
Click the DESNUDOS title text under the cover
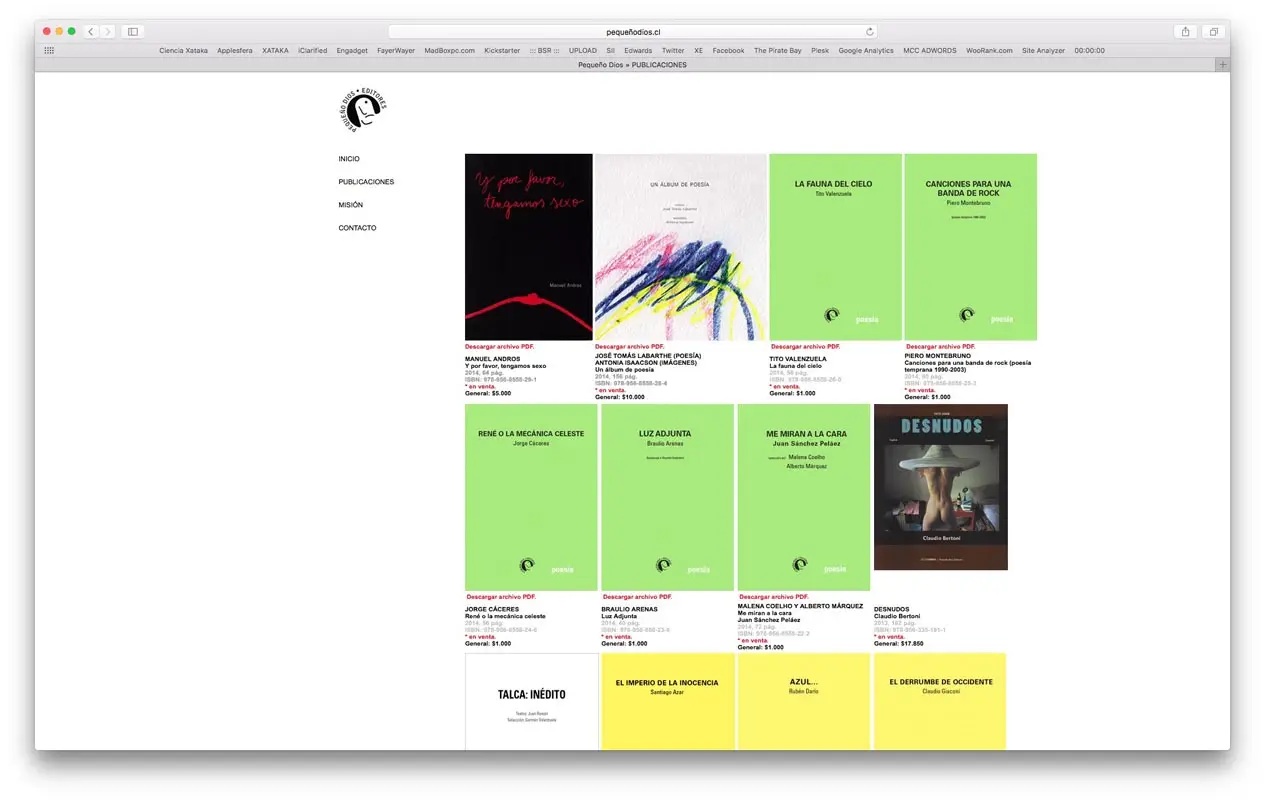[x=892, y=609]
